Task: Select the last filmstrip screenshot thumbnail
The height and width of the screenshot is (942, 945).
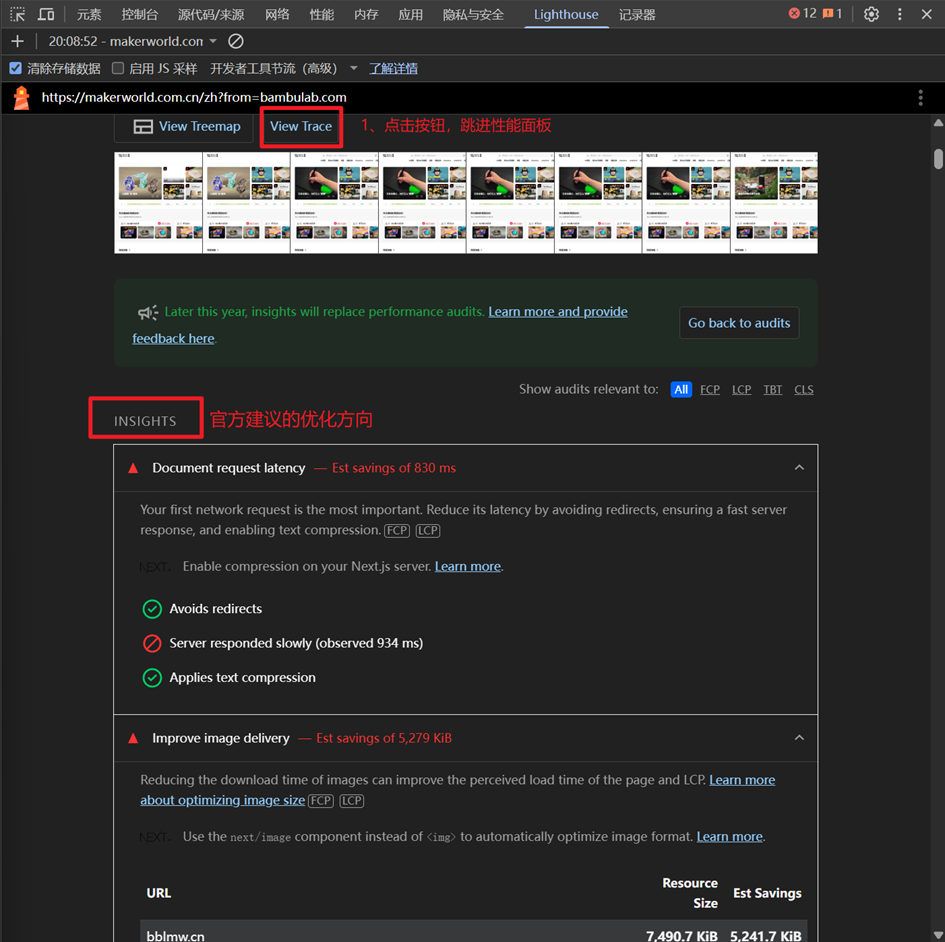Action: tap(774, 203)
